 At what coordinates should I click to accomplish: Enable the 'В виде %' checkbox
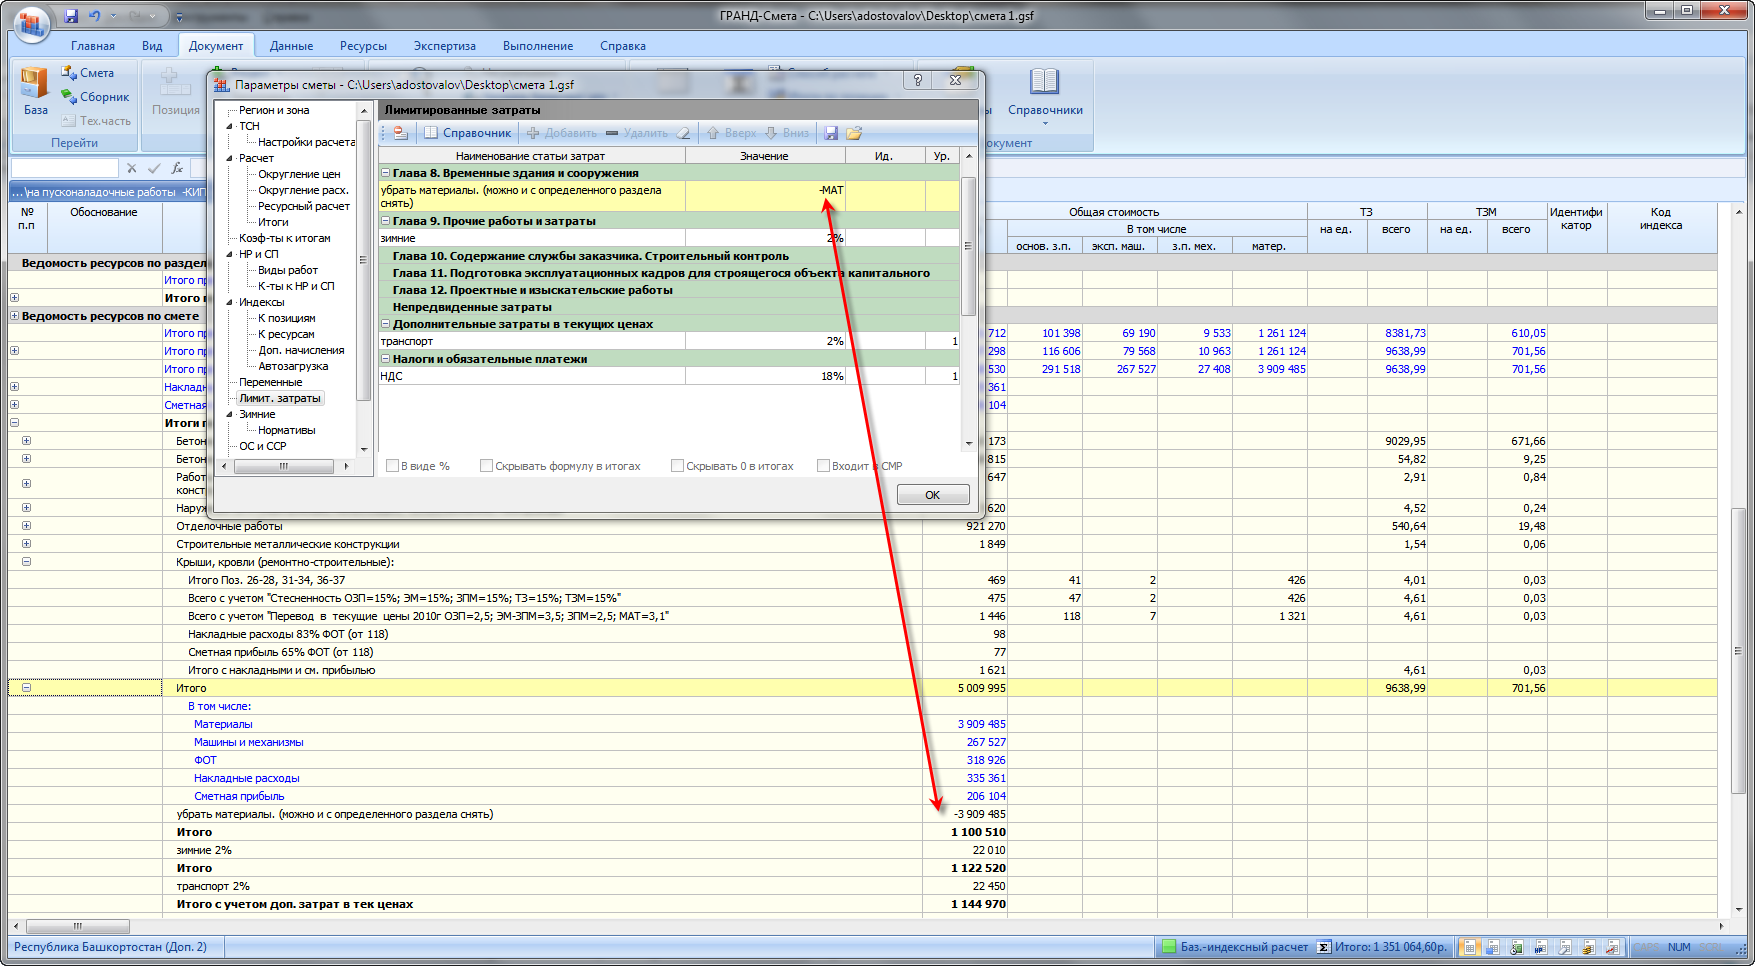pyautogui.click(x=393, y=466)
